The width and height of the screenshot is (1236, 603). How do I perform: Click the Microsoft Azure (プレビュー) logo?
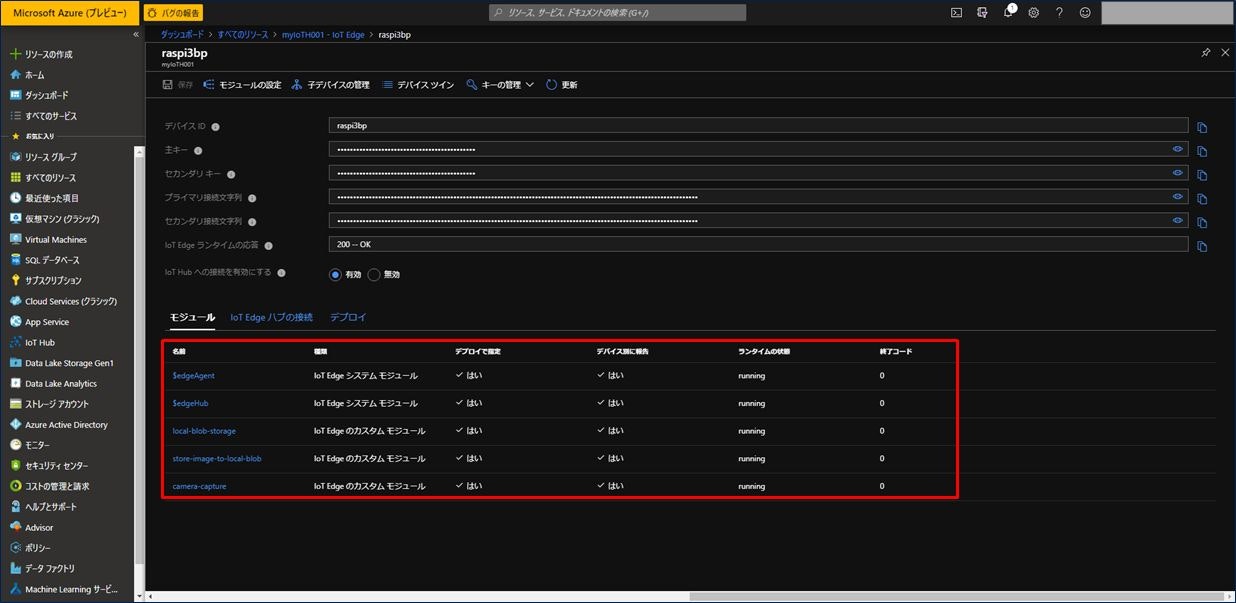point(69,13)
